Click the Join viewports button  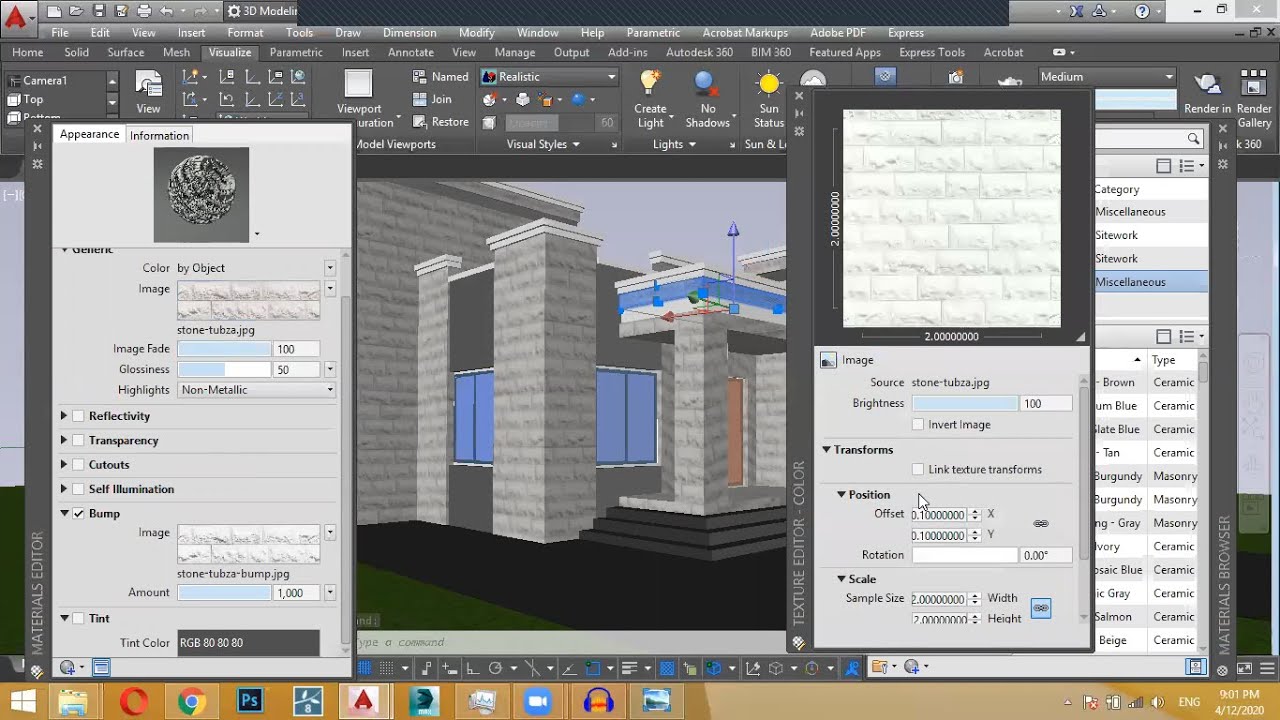432,99
